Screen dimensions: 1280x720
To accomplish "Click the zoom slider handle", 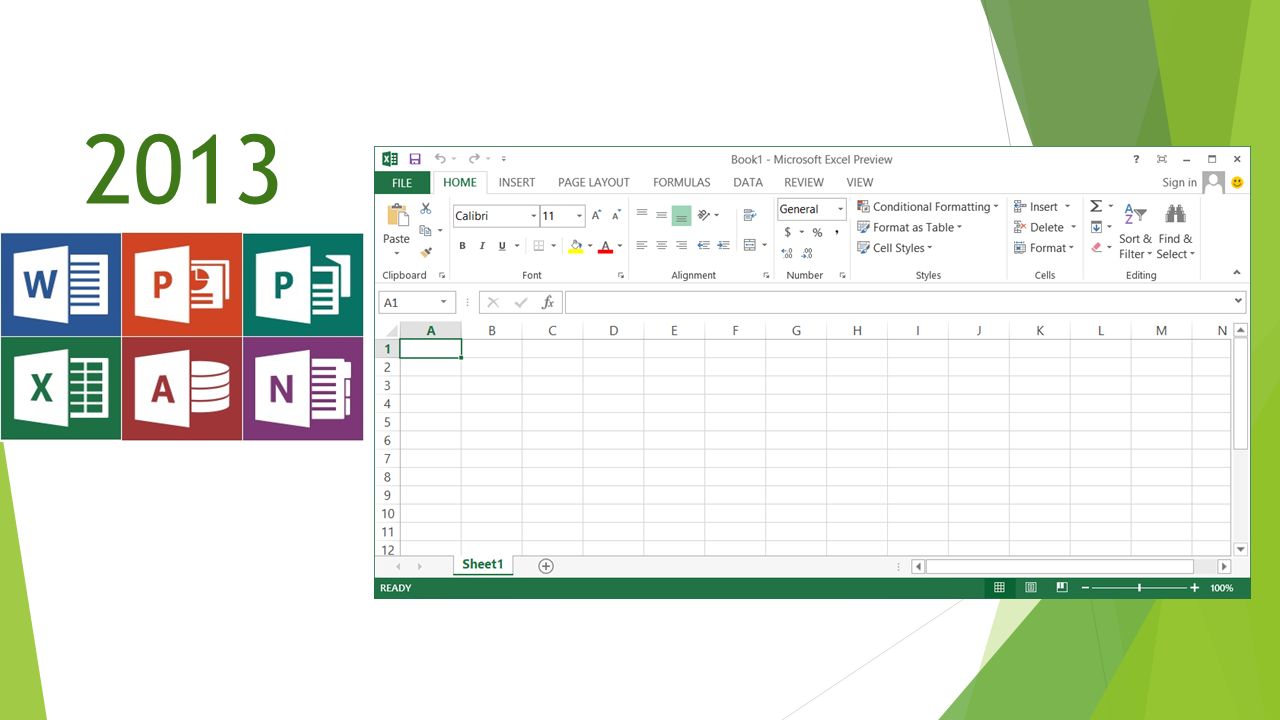I will pyautogui.click(x=1139, y=588).
